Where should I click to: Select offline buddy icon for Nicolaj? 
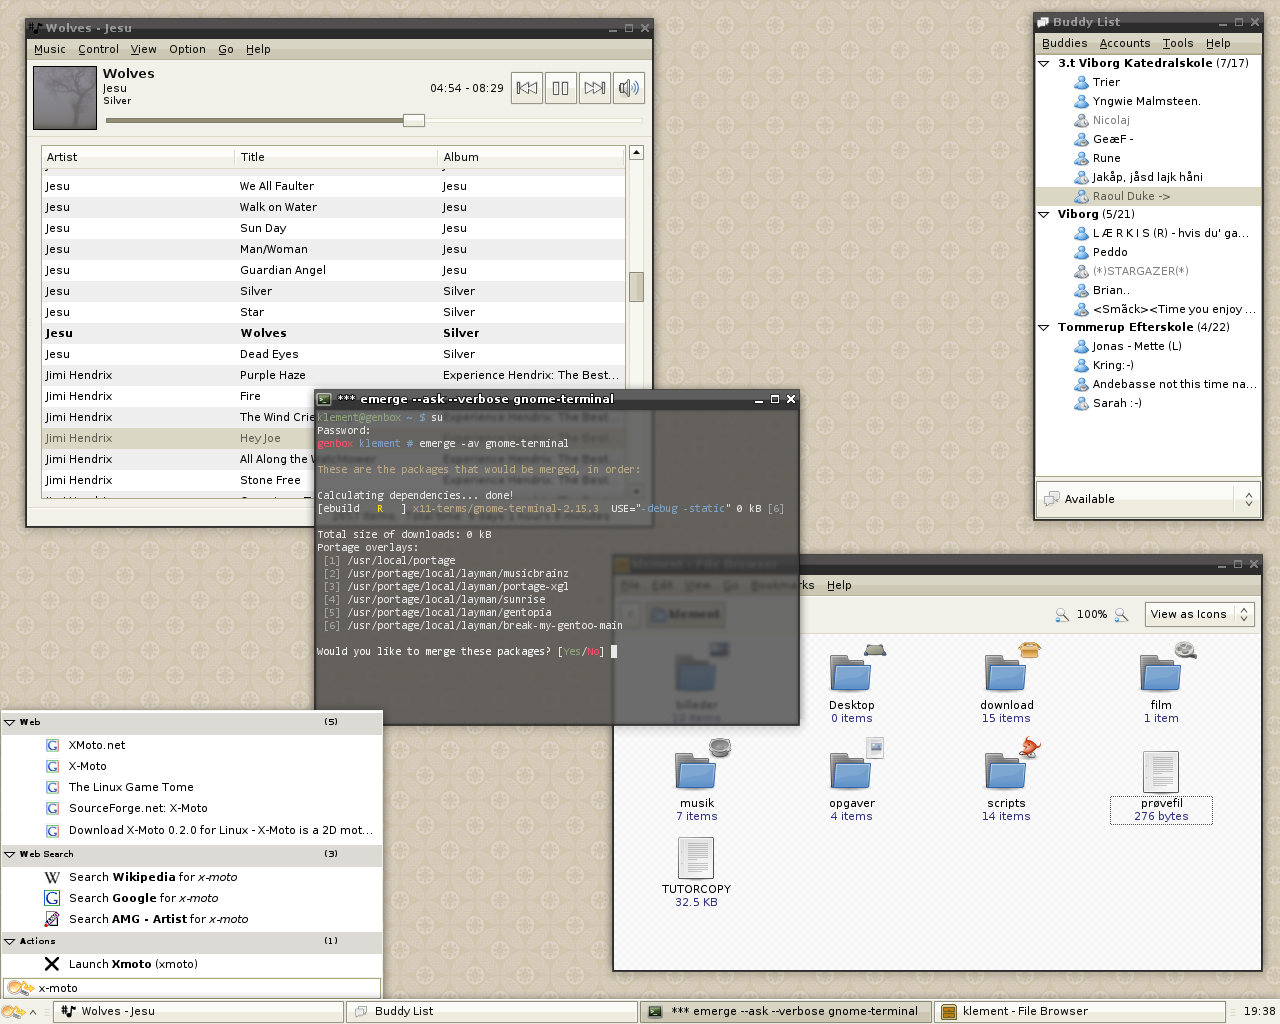1081,120
